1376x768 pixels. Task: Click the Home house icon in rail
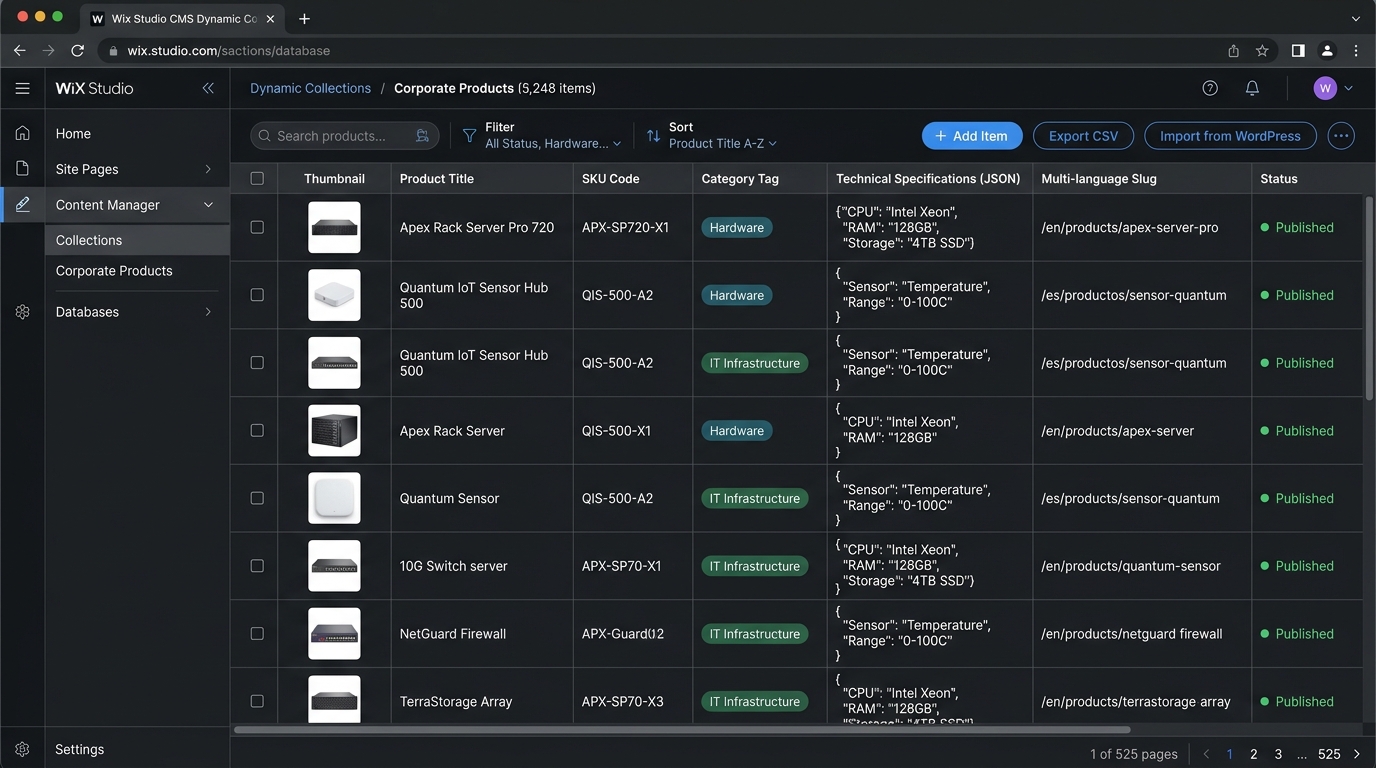(22, 133)
